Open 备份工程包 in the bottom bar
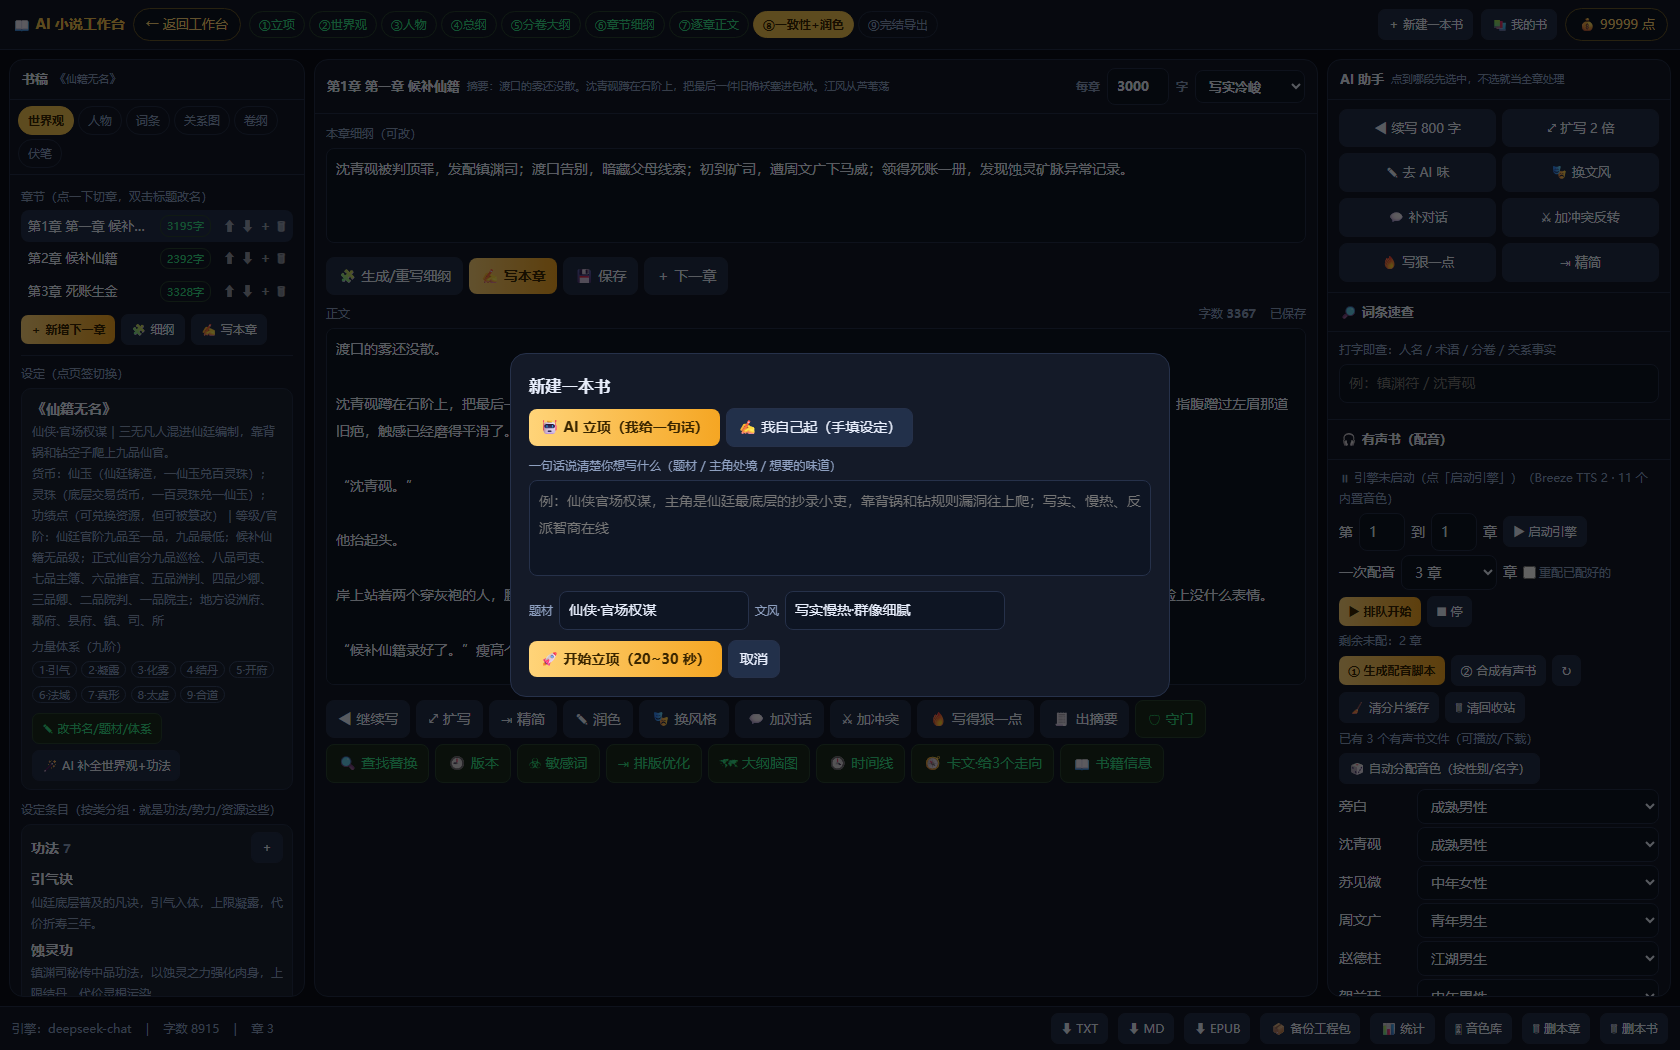The width and height of the screenshot is (1680, 1050). pos(1311,1028)
